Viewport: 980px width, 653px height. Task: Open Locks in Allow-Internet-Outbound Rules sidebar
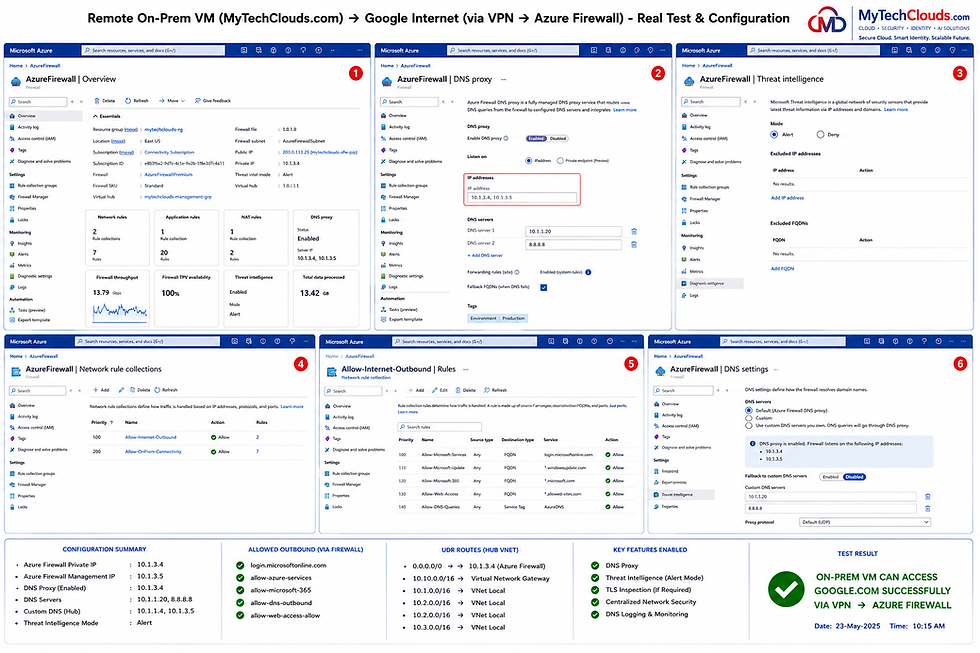pyautogui.click(x=332, y=507)
